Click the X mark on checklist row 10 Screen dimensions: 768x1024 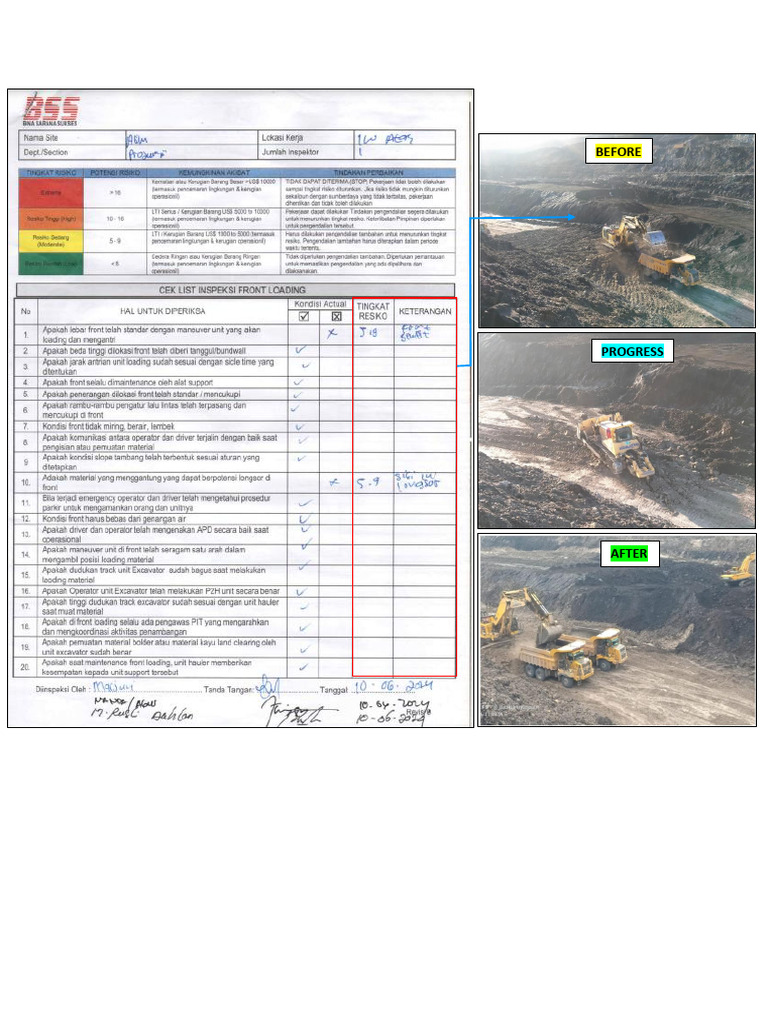click(334, 483)
